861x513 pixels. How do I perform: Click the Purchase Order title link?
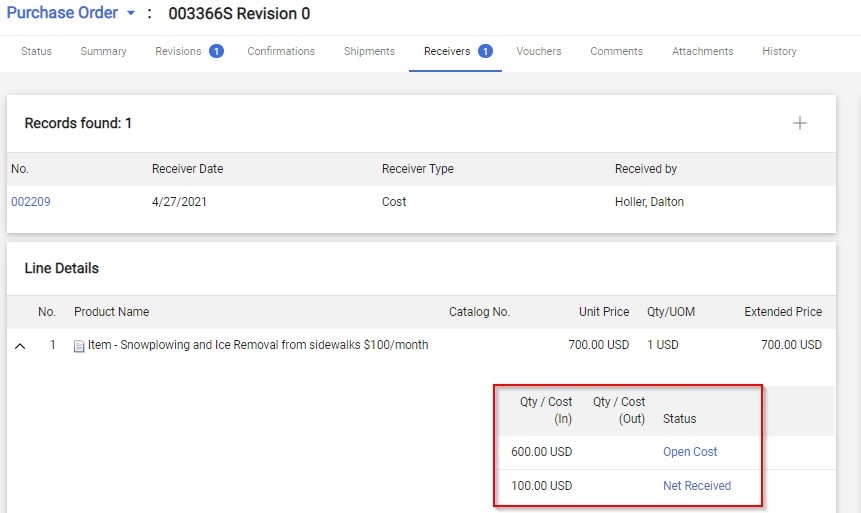62,14
